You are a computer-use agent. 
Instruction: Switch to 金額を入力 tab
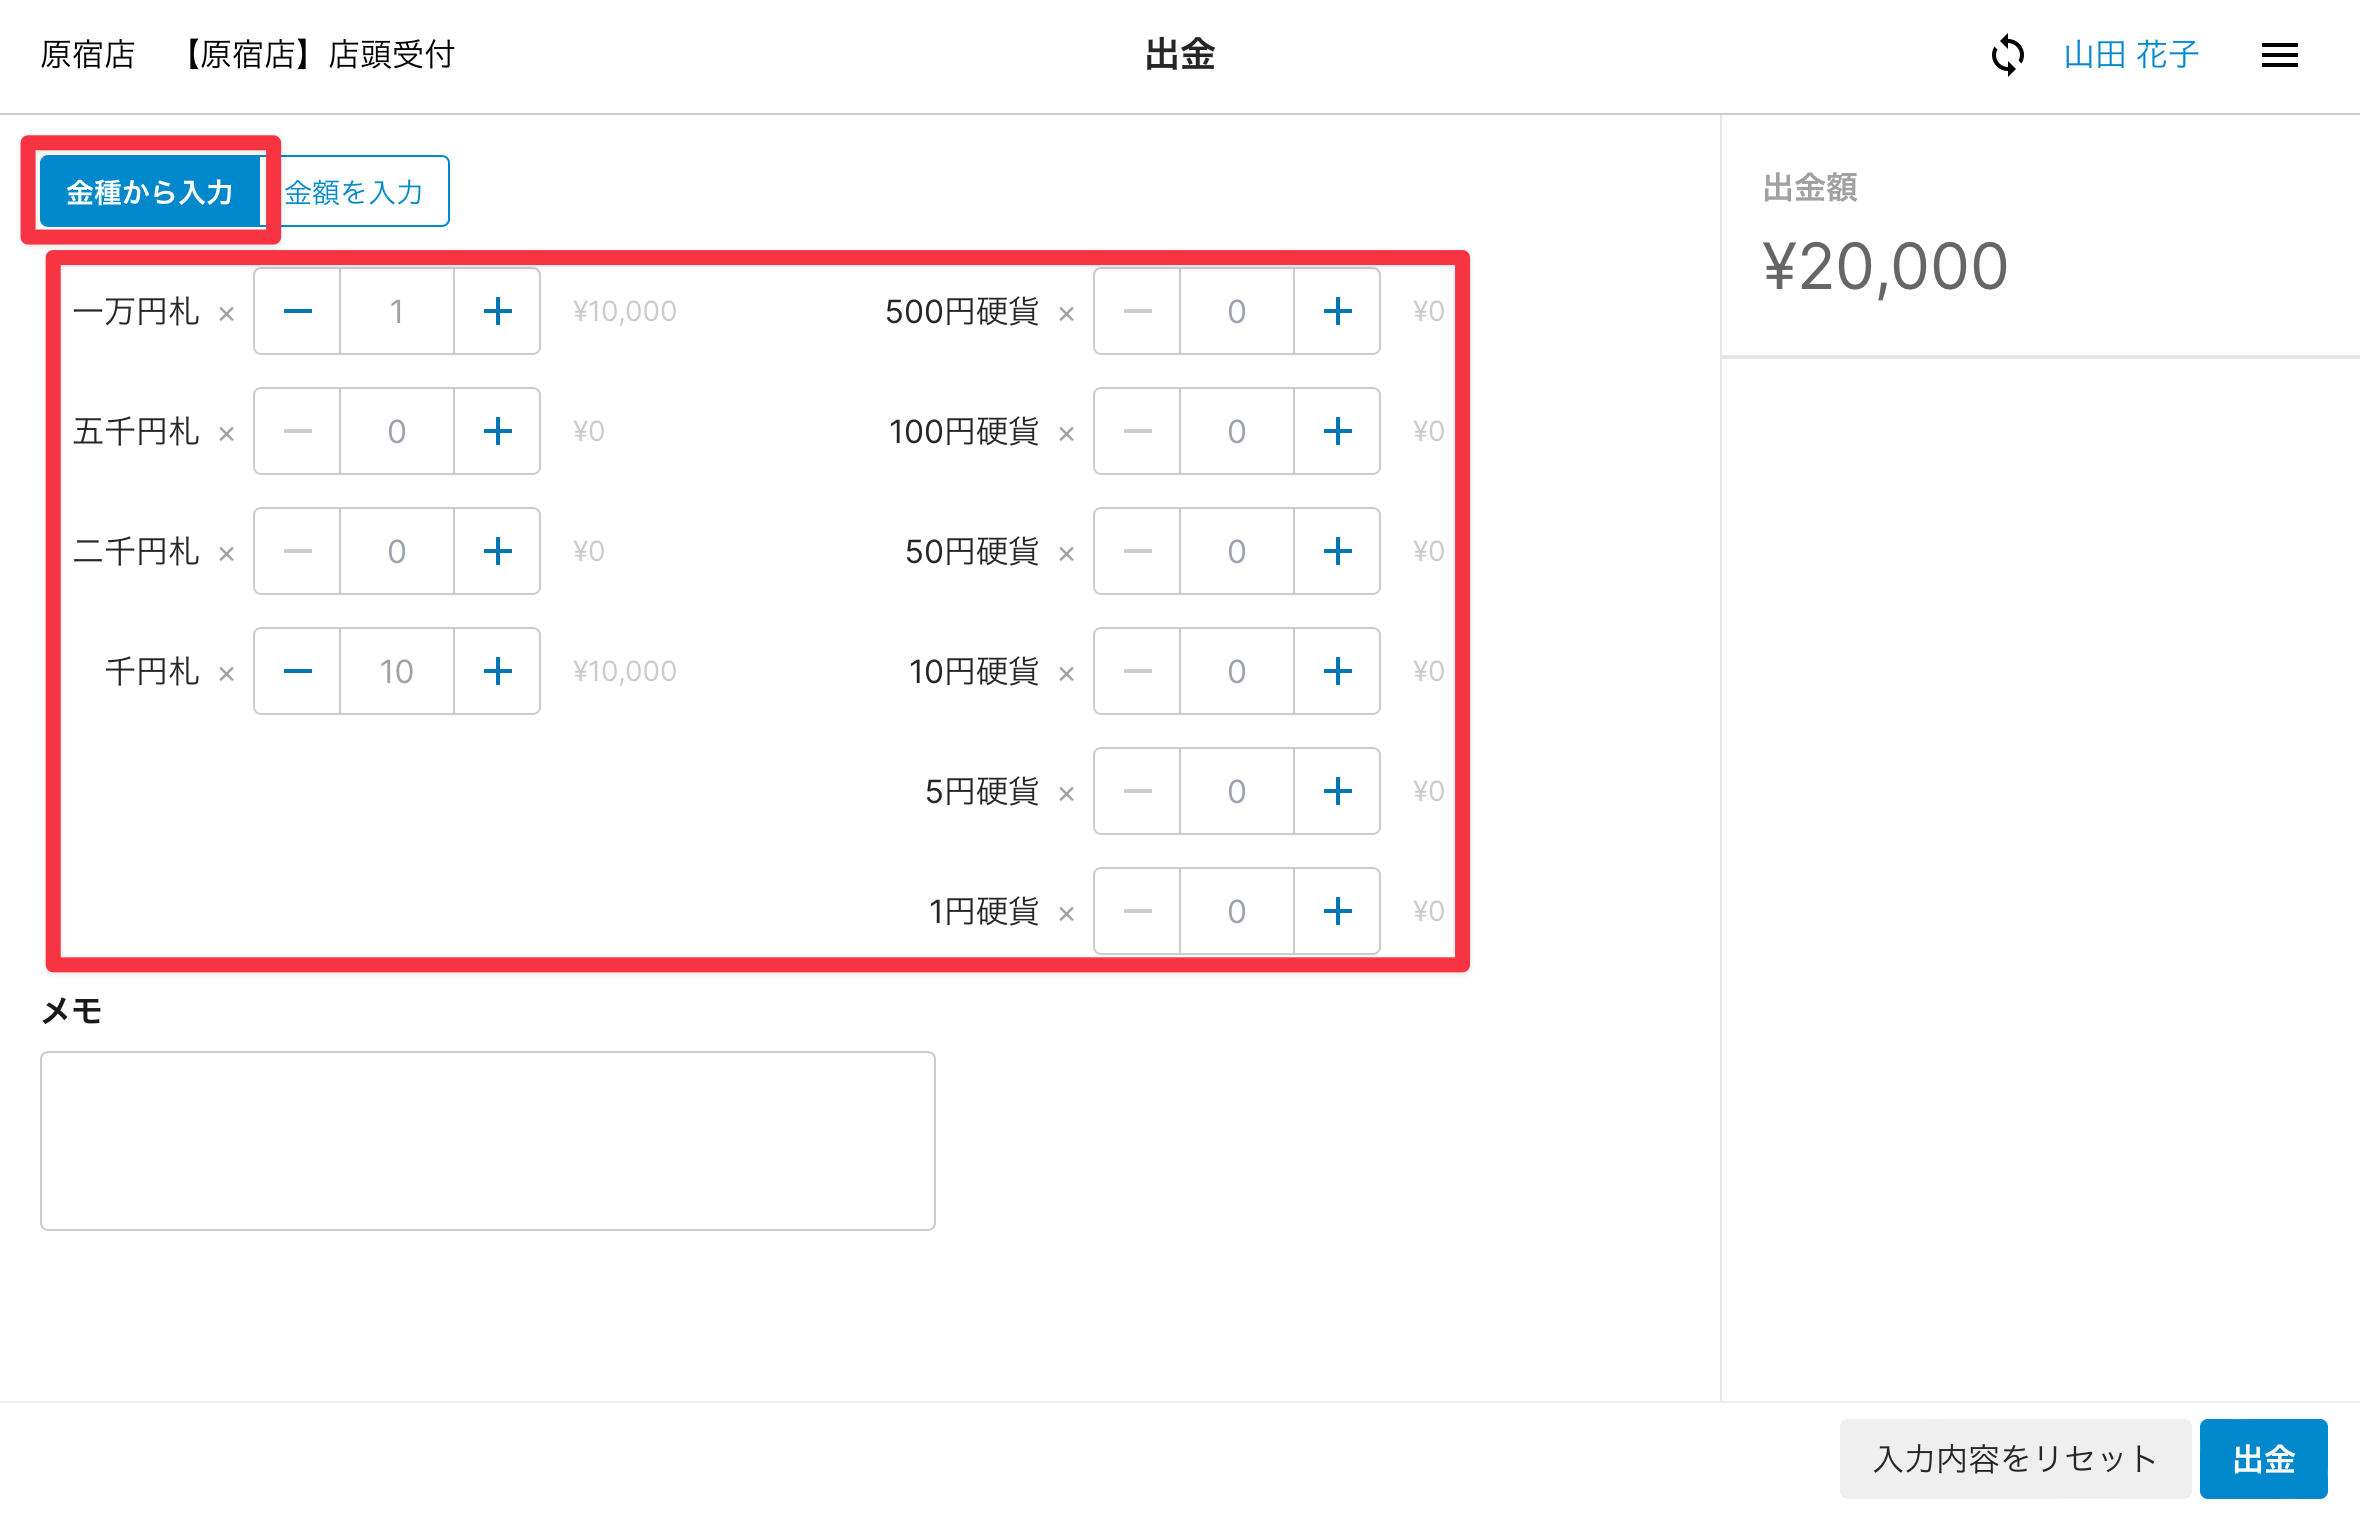(x=355, y=191)
